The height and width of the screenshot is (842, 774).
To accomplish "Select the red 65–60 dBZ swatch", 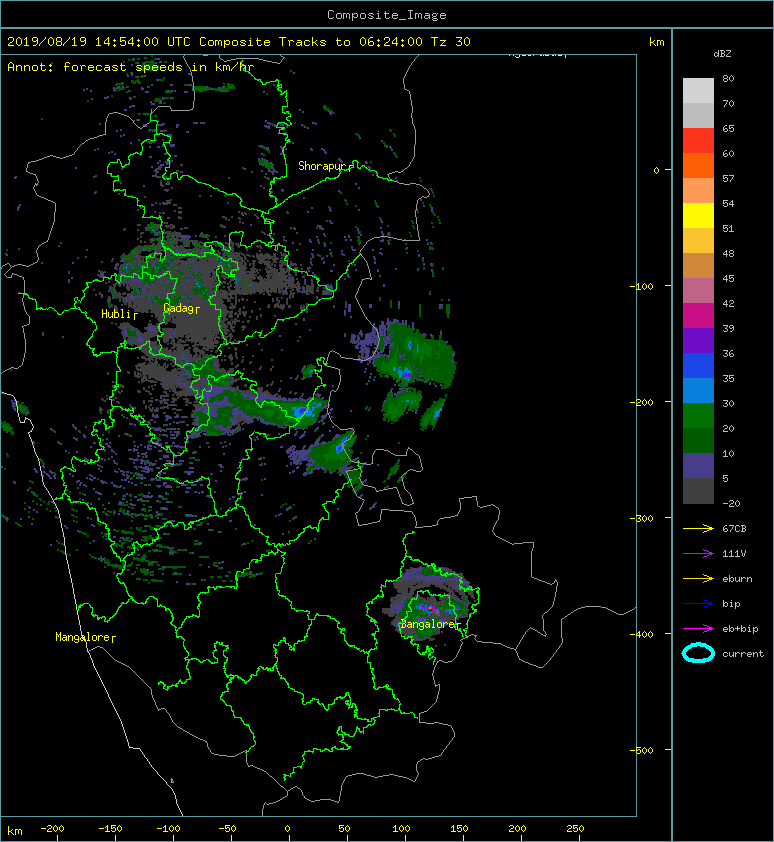I will point(698,141).
